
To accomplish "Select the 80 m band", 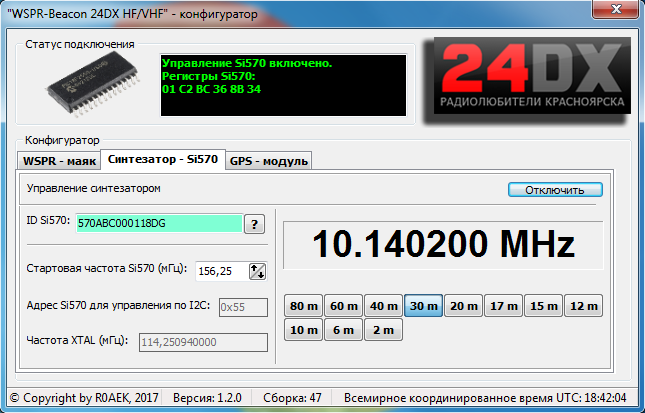I will click(304, 306).
